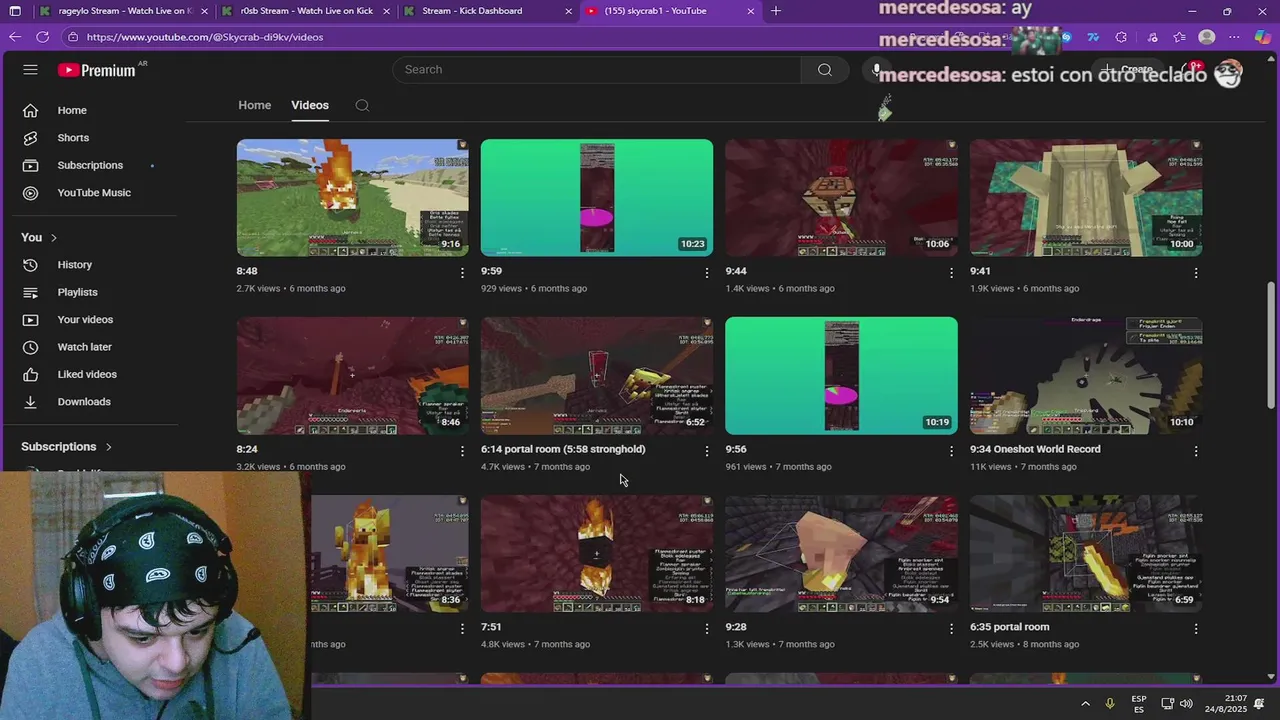The image size is (1280, 720).
Task: Play the thumbnail with 6:59 duration
Action: pos(1086,553)
